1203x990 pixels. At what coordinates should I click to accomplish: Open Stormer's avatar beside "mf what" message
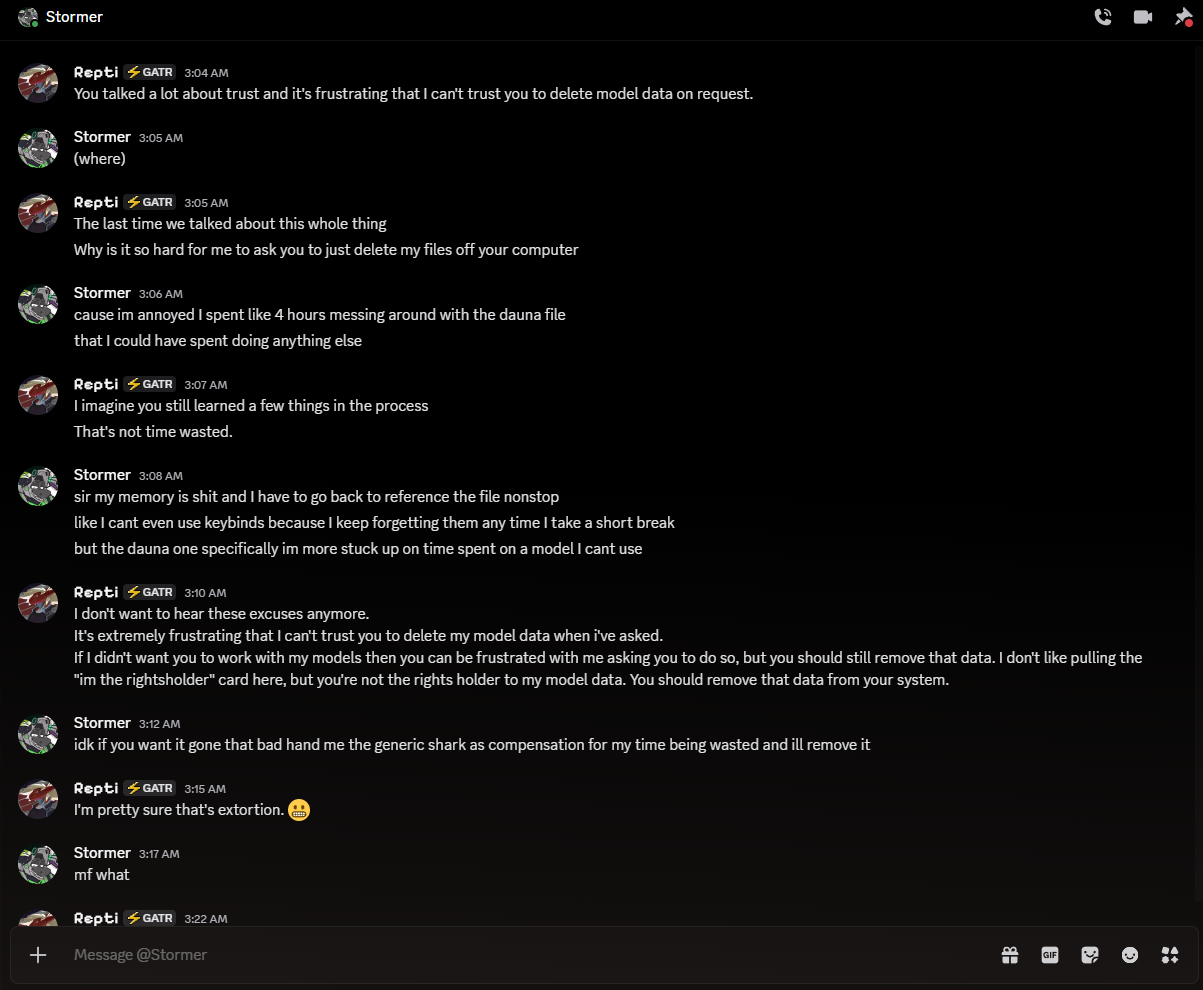[x=38, y=863]
